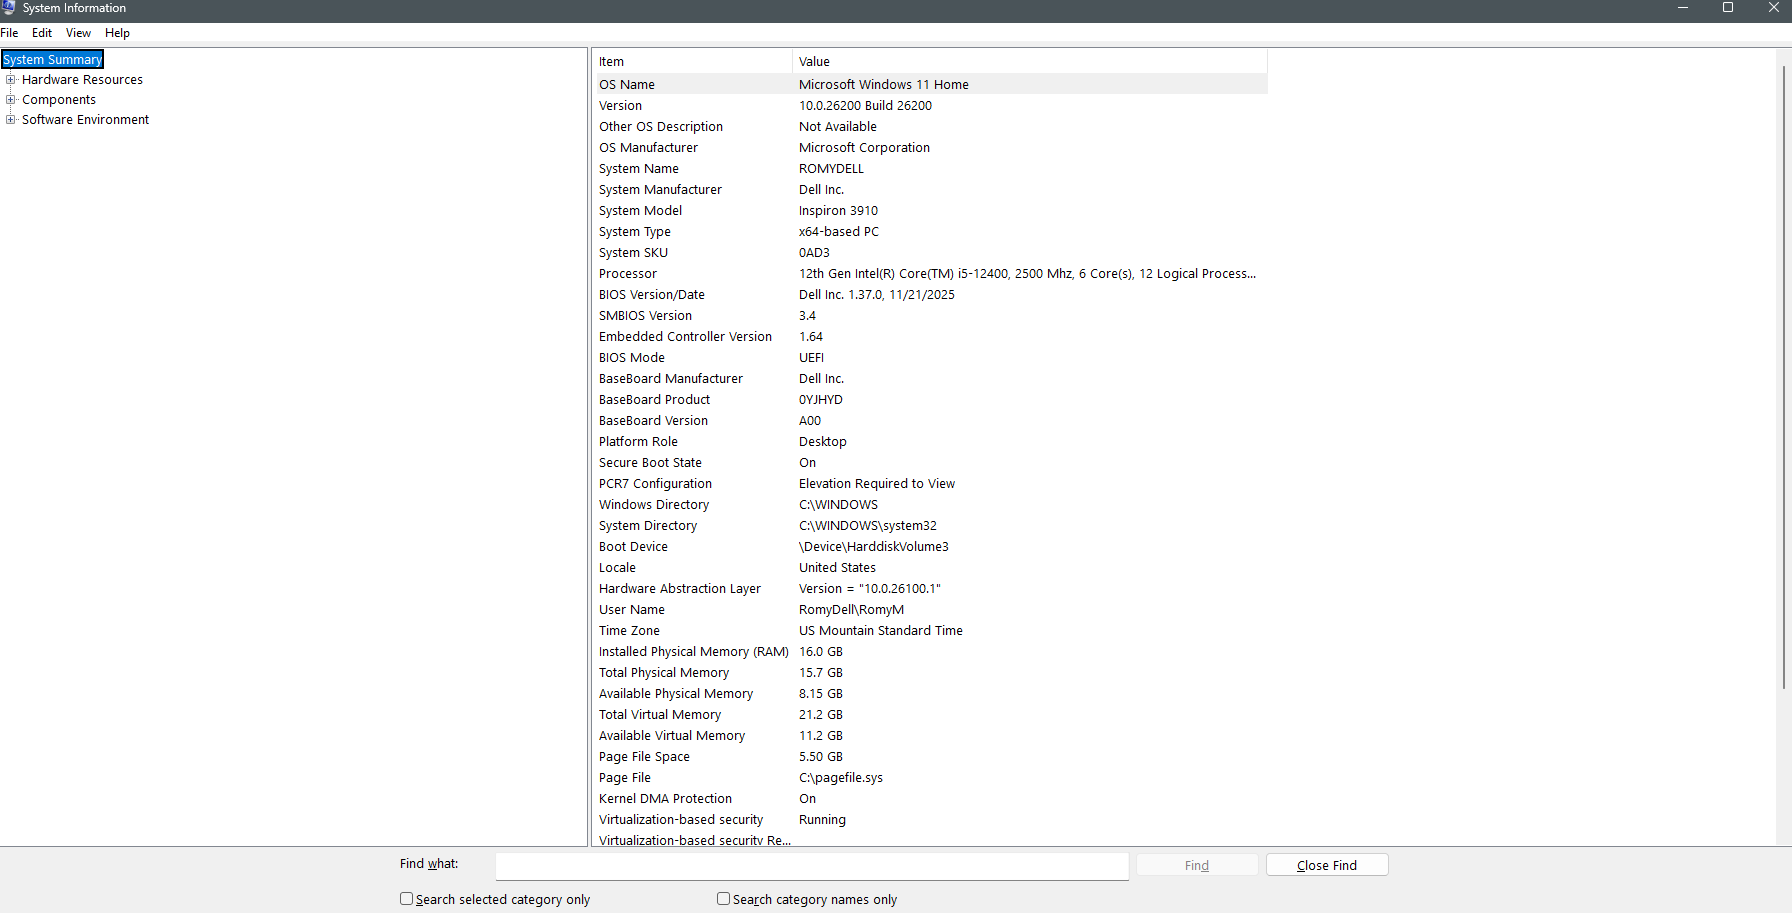Screen dimensions: 1792x913
Task: Click the Close Find button
Action: (x=1326, y=864)
